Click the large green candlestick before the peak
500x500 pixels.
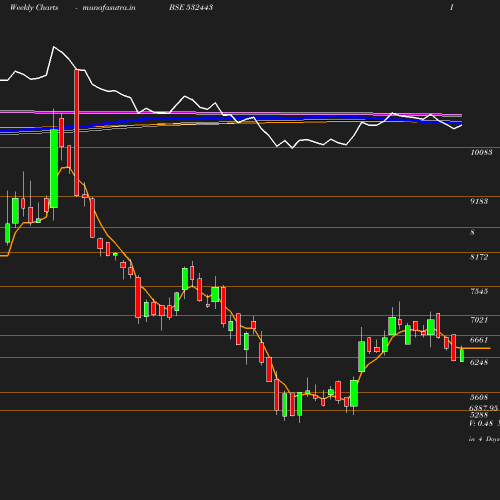(54, 168)
